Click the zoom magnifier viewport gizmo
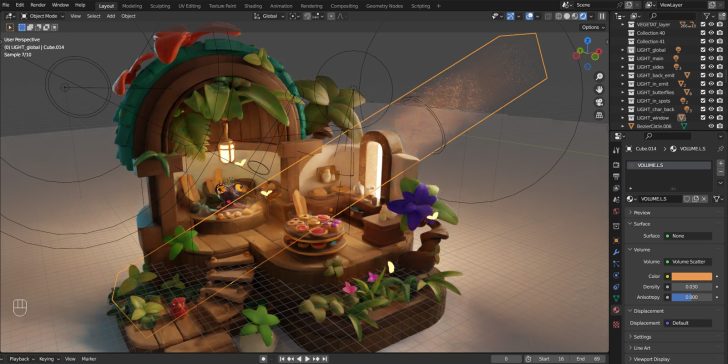The width and height of the screenshot is (728, 364). click(x=599, y=77)
